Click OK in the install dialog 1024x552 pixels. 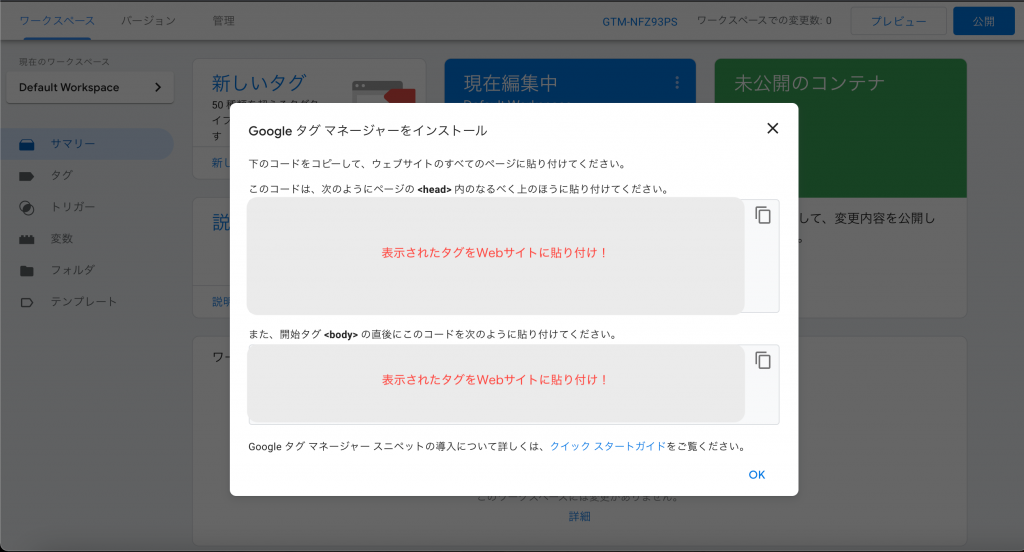tap(756, 475)
